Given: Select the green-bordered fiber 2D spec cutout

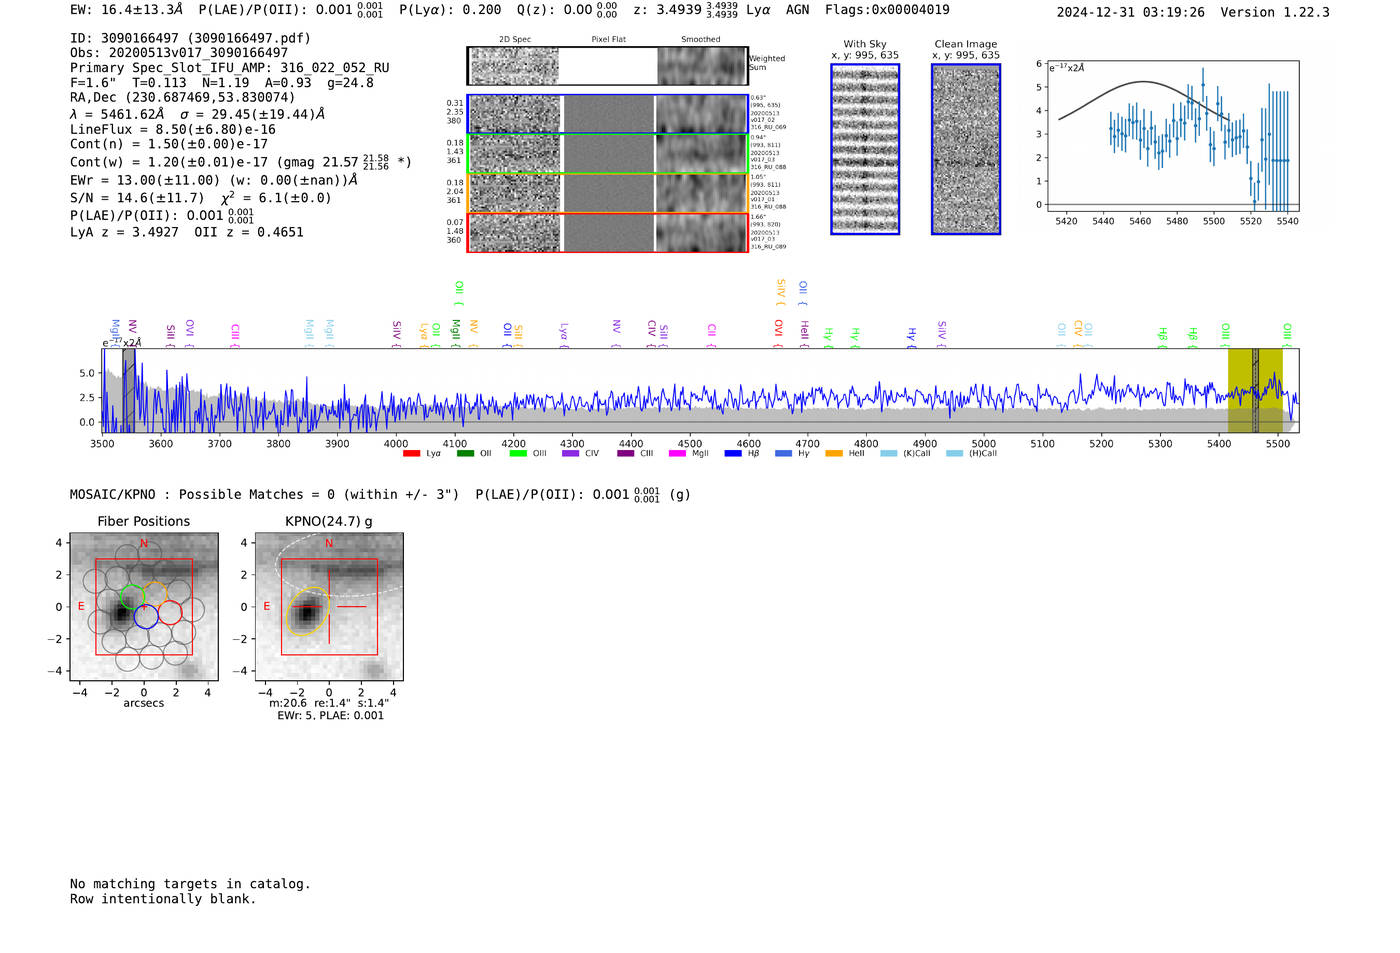Looking at the screenshot, I should (x=515, y=154).
